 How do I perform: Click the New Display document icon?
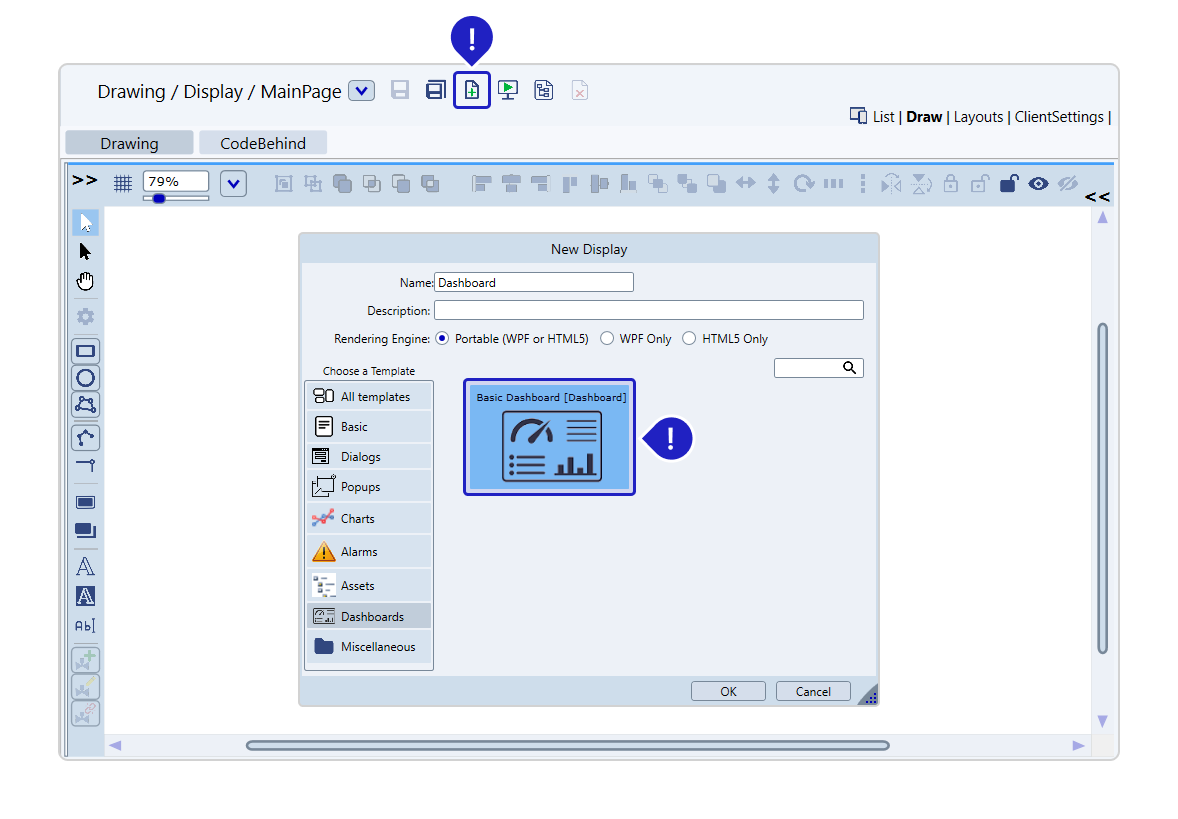[x=472, y=91]
